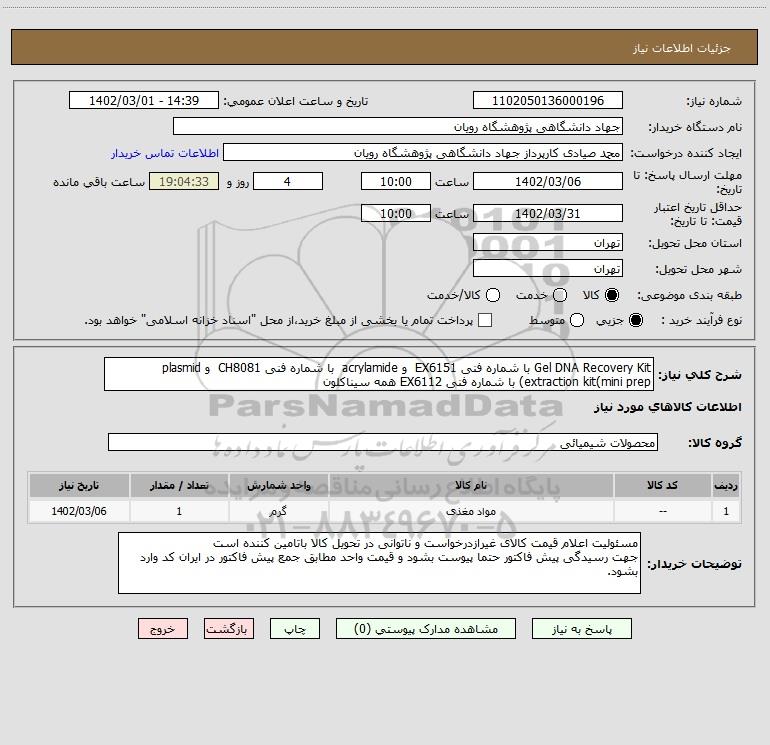
Task: Click the general need description text box
Action: [x=379, y=374]
